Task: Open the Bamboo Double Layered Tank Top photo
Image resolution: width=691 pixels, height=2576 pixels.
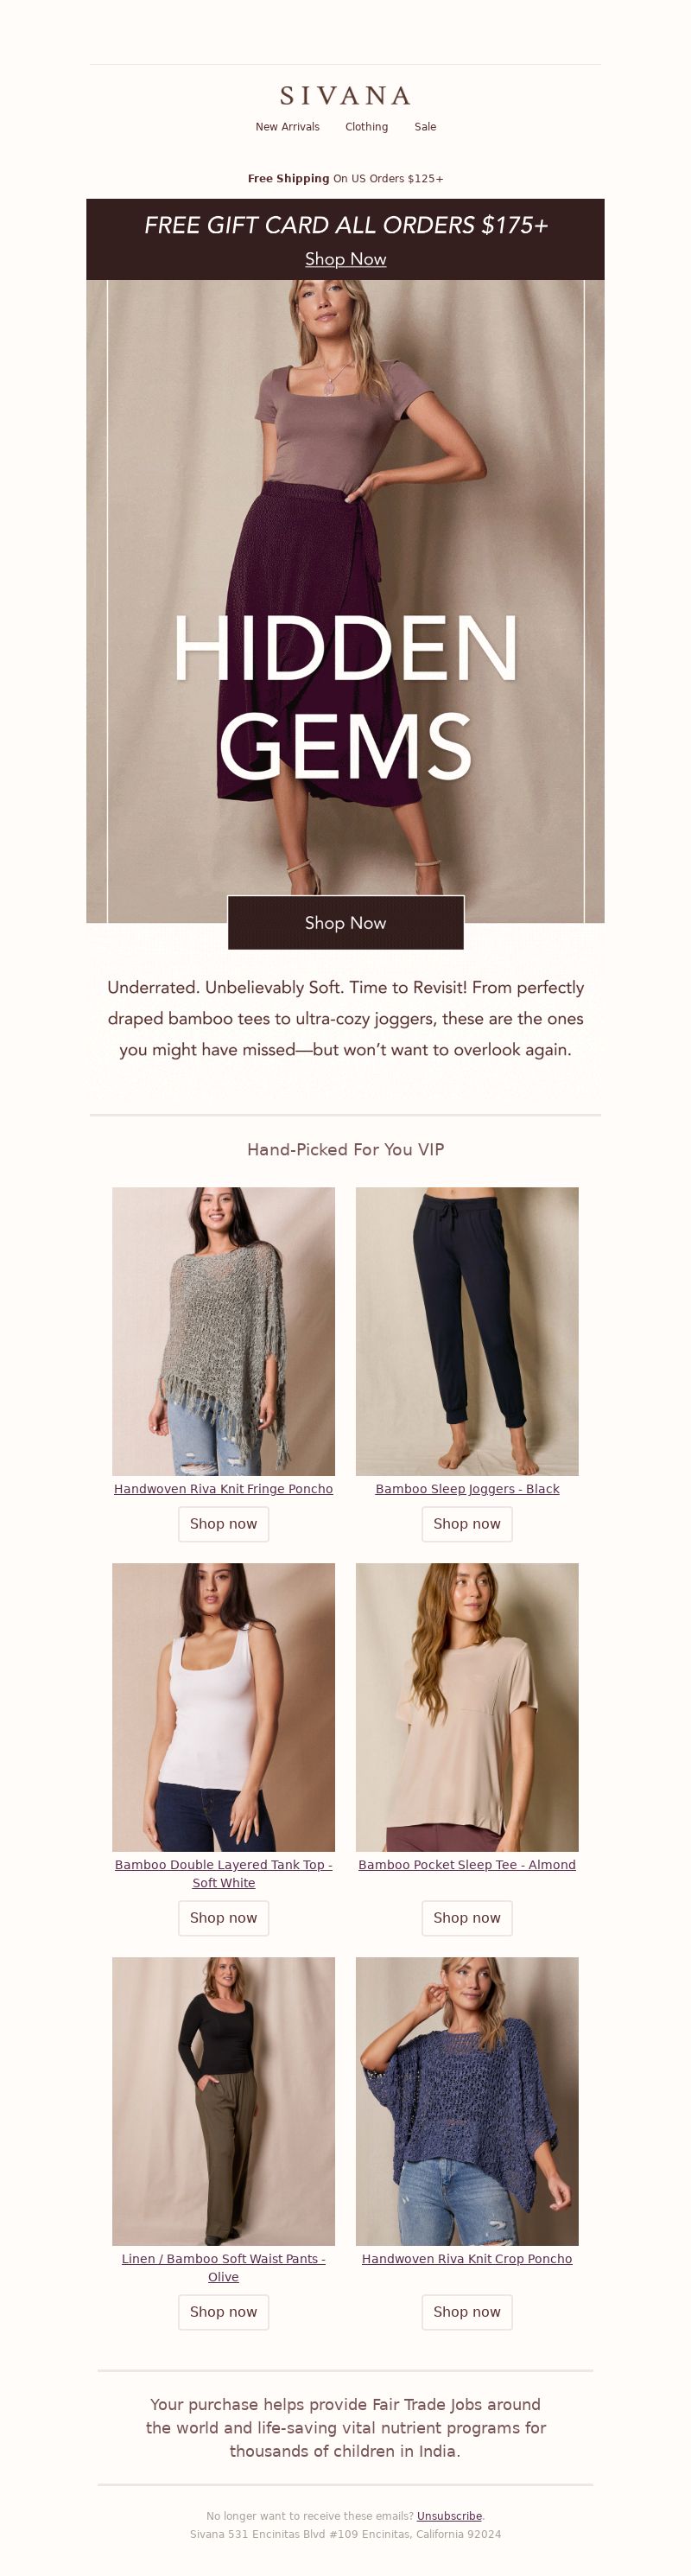Action: click(223, 1707)
